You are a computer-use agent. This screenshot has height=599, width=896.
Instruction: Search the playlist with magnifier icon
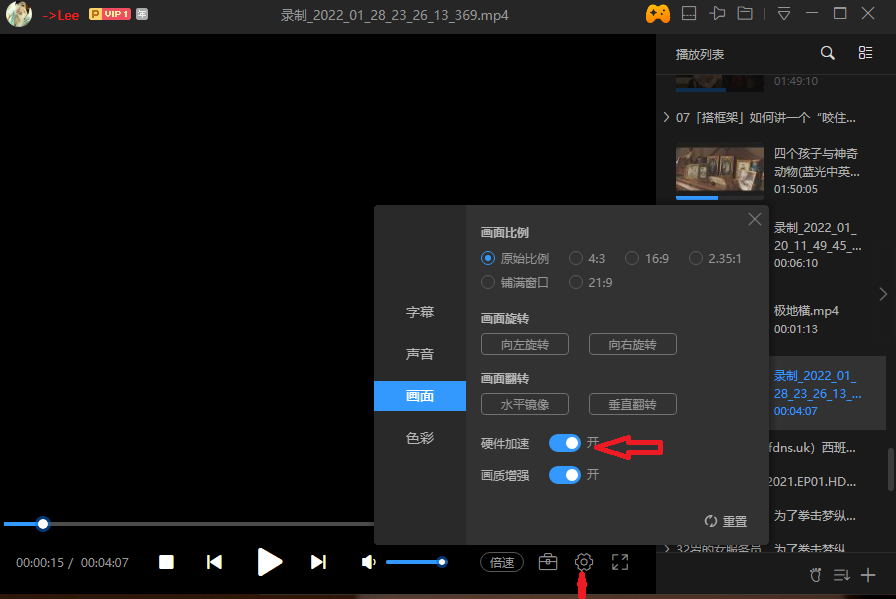tap(827, 53)
